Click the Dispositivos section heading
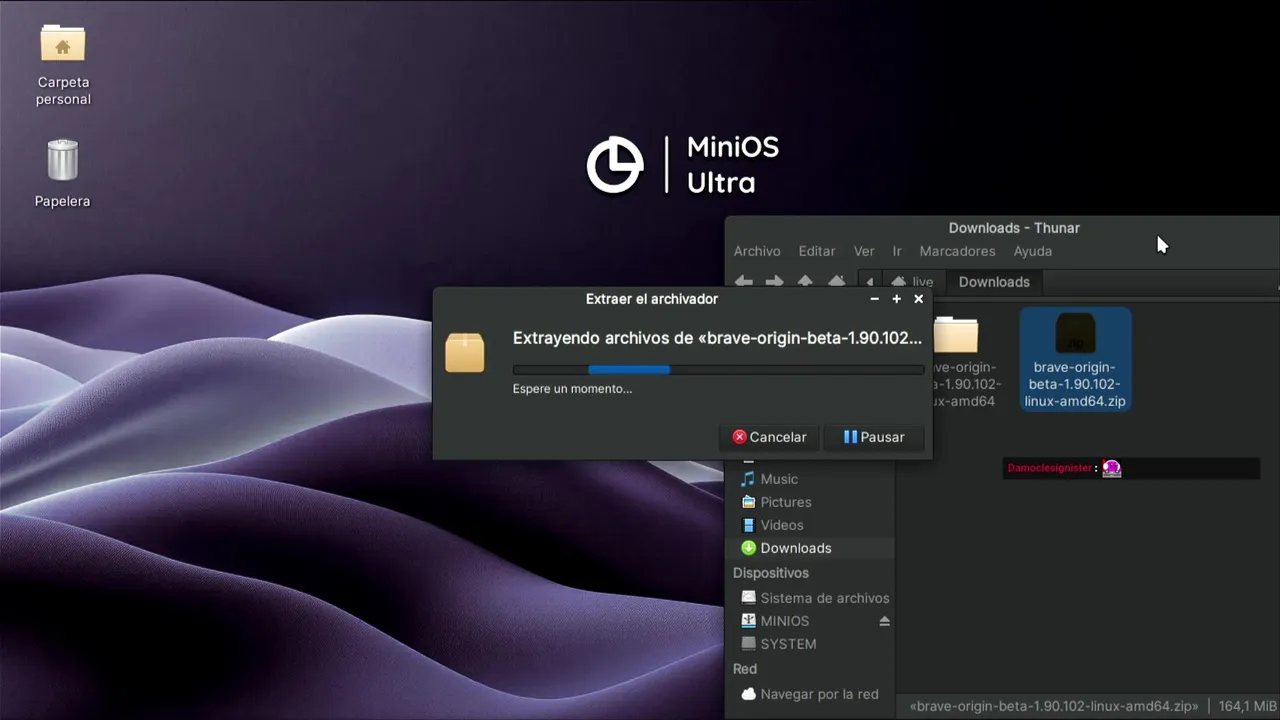This screenshot has height=720, width=1280. tap(770, 573)
